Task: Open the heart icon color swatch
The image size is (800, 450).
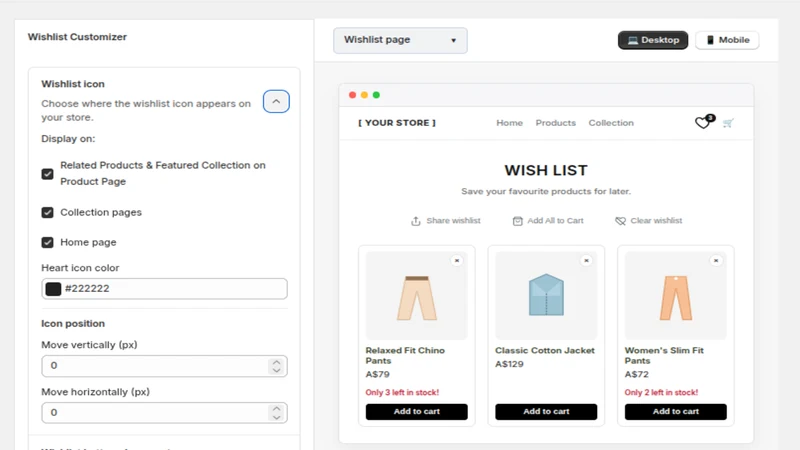Action: click(x=53, y=289)
